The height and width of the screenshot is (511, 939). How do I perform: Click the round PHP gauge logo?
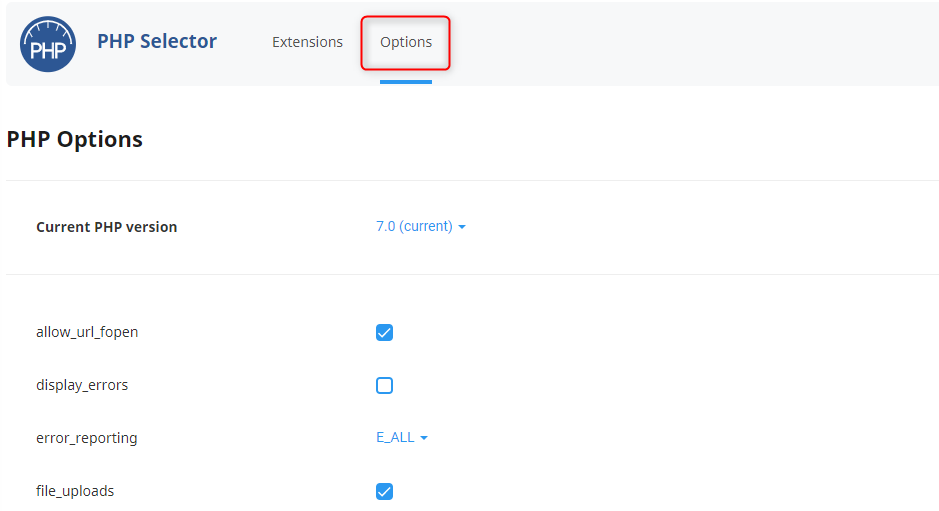click(x=48, y=44)
